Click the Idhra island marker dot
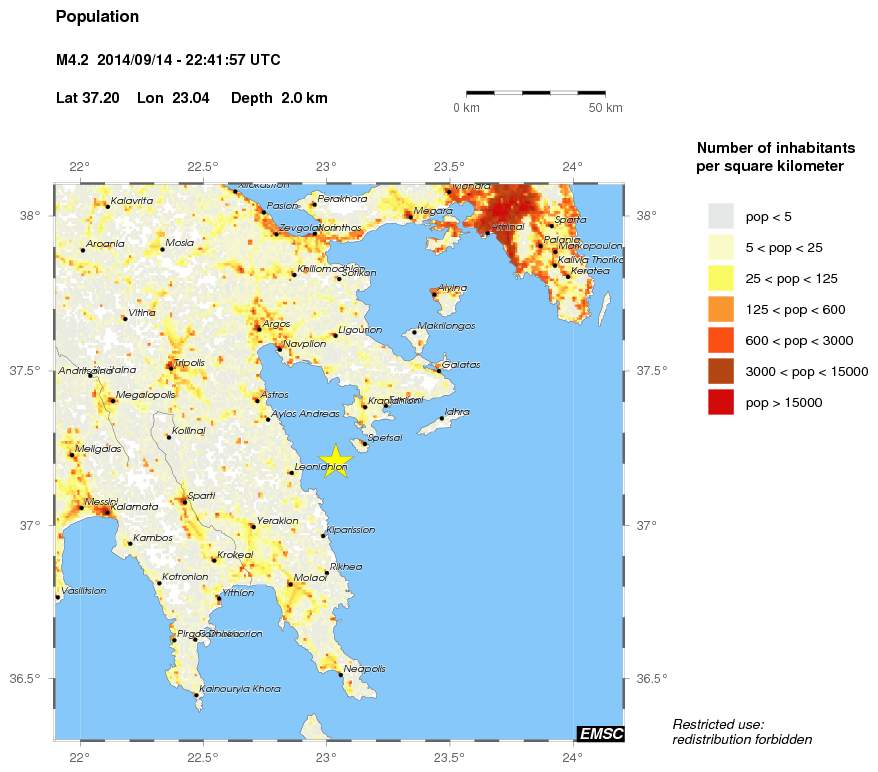The width and height of the screenshot is (878, 772). pyautogui.click(x=441, y=418)
